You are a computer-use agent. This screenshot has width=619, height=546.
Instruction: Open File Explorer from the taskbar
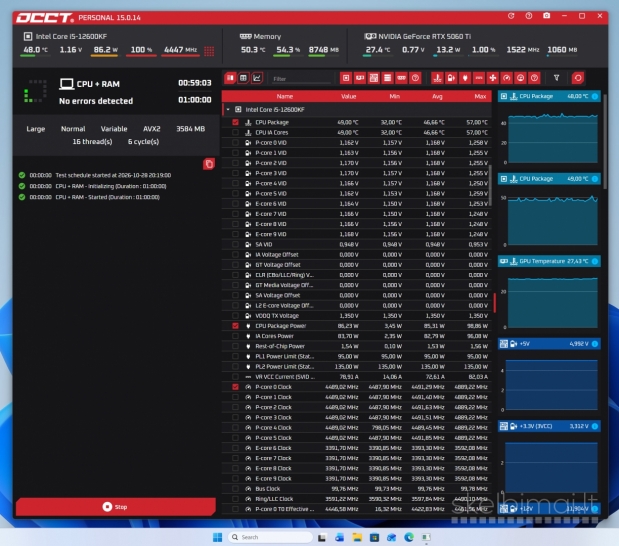(357, 537)
